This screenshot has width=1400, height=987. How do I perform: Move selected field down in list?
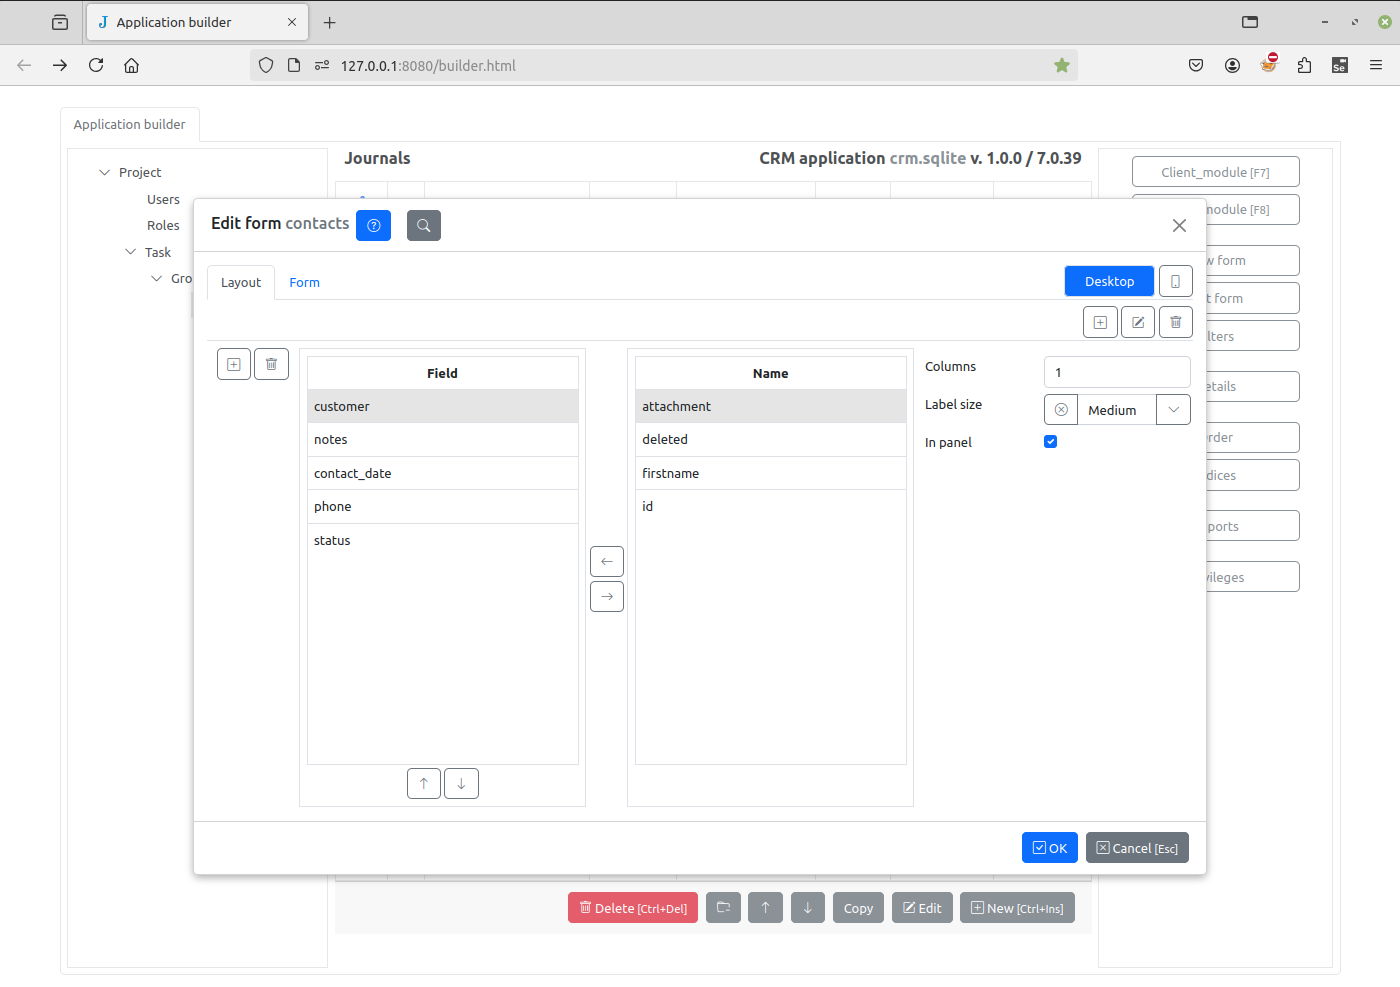pyautogui.click(x=461, y=784)
